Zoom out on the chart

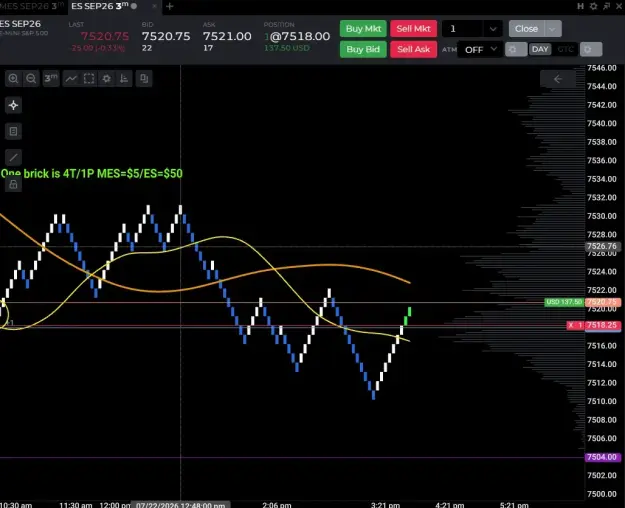pos(31,79)
